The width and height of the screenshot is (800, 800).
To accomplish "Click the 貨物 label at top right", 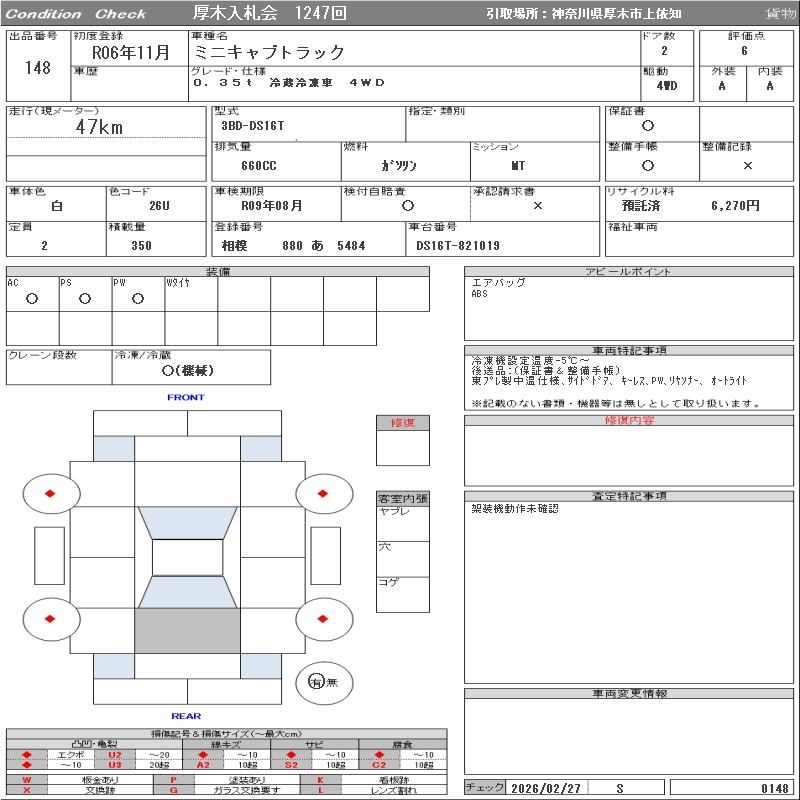I will coord(780,14).
